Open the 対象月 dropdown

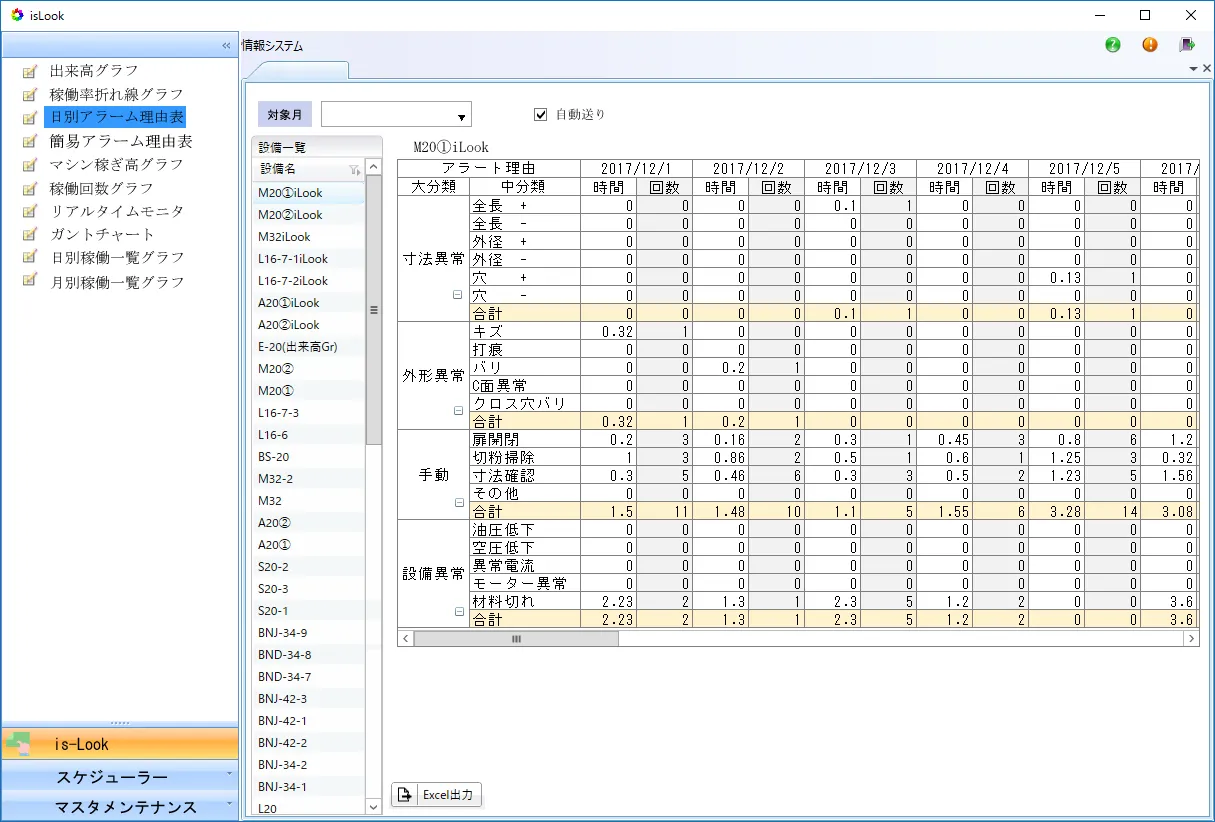point(461,115)
